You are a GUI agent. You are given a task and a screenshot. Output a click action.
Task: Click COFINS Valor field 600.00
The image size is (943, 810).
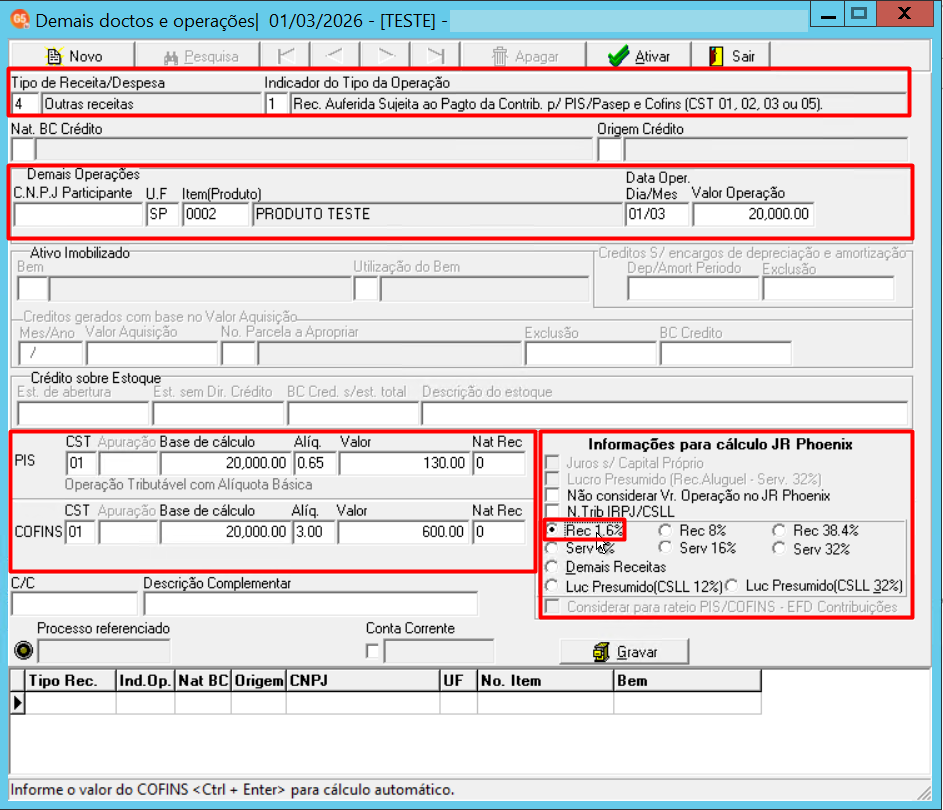click(x=403, y=532)
